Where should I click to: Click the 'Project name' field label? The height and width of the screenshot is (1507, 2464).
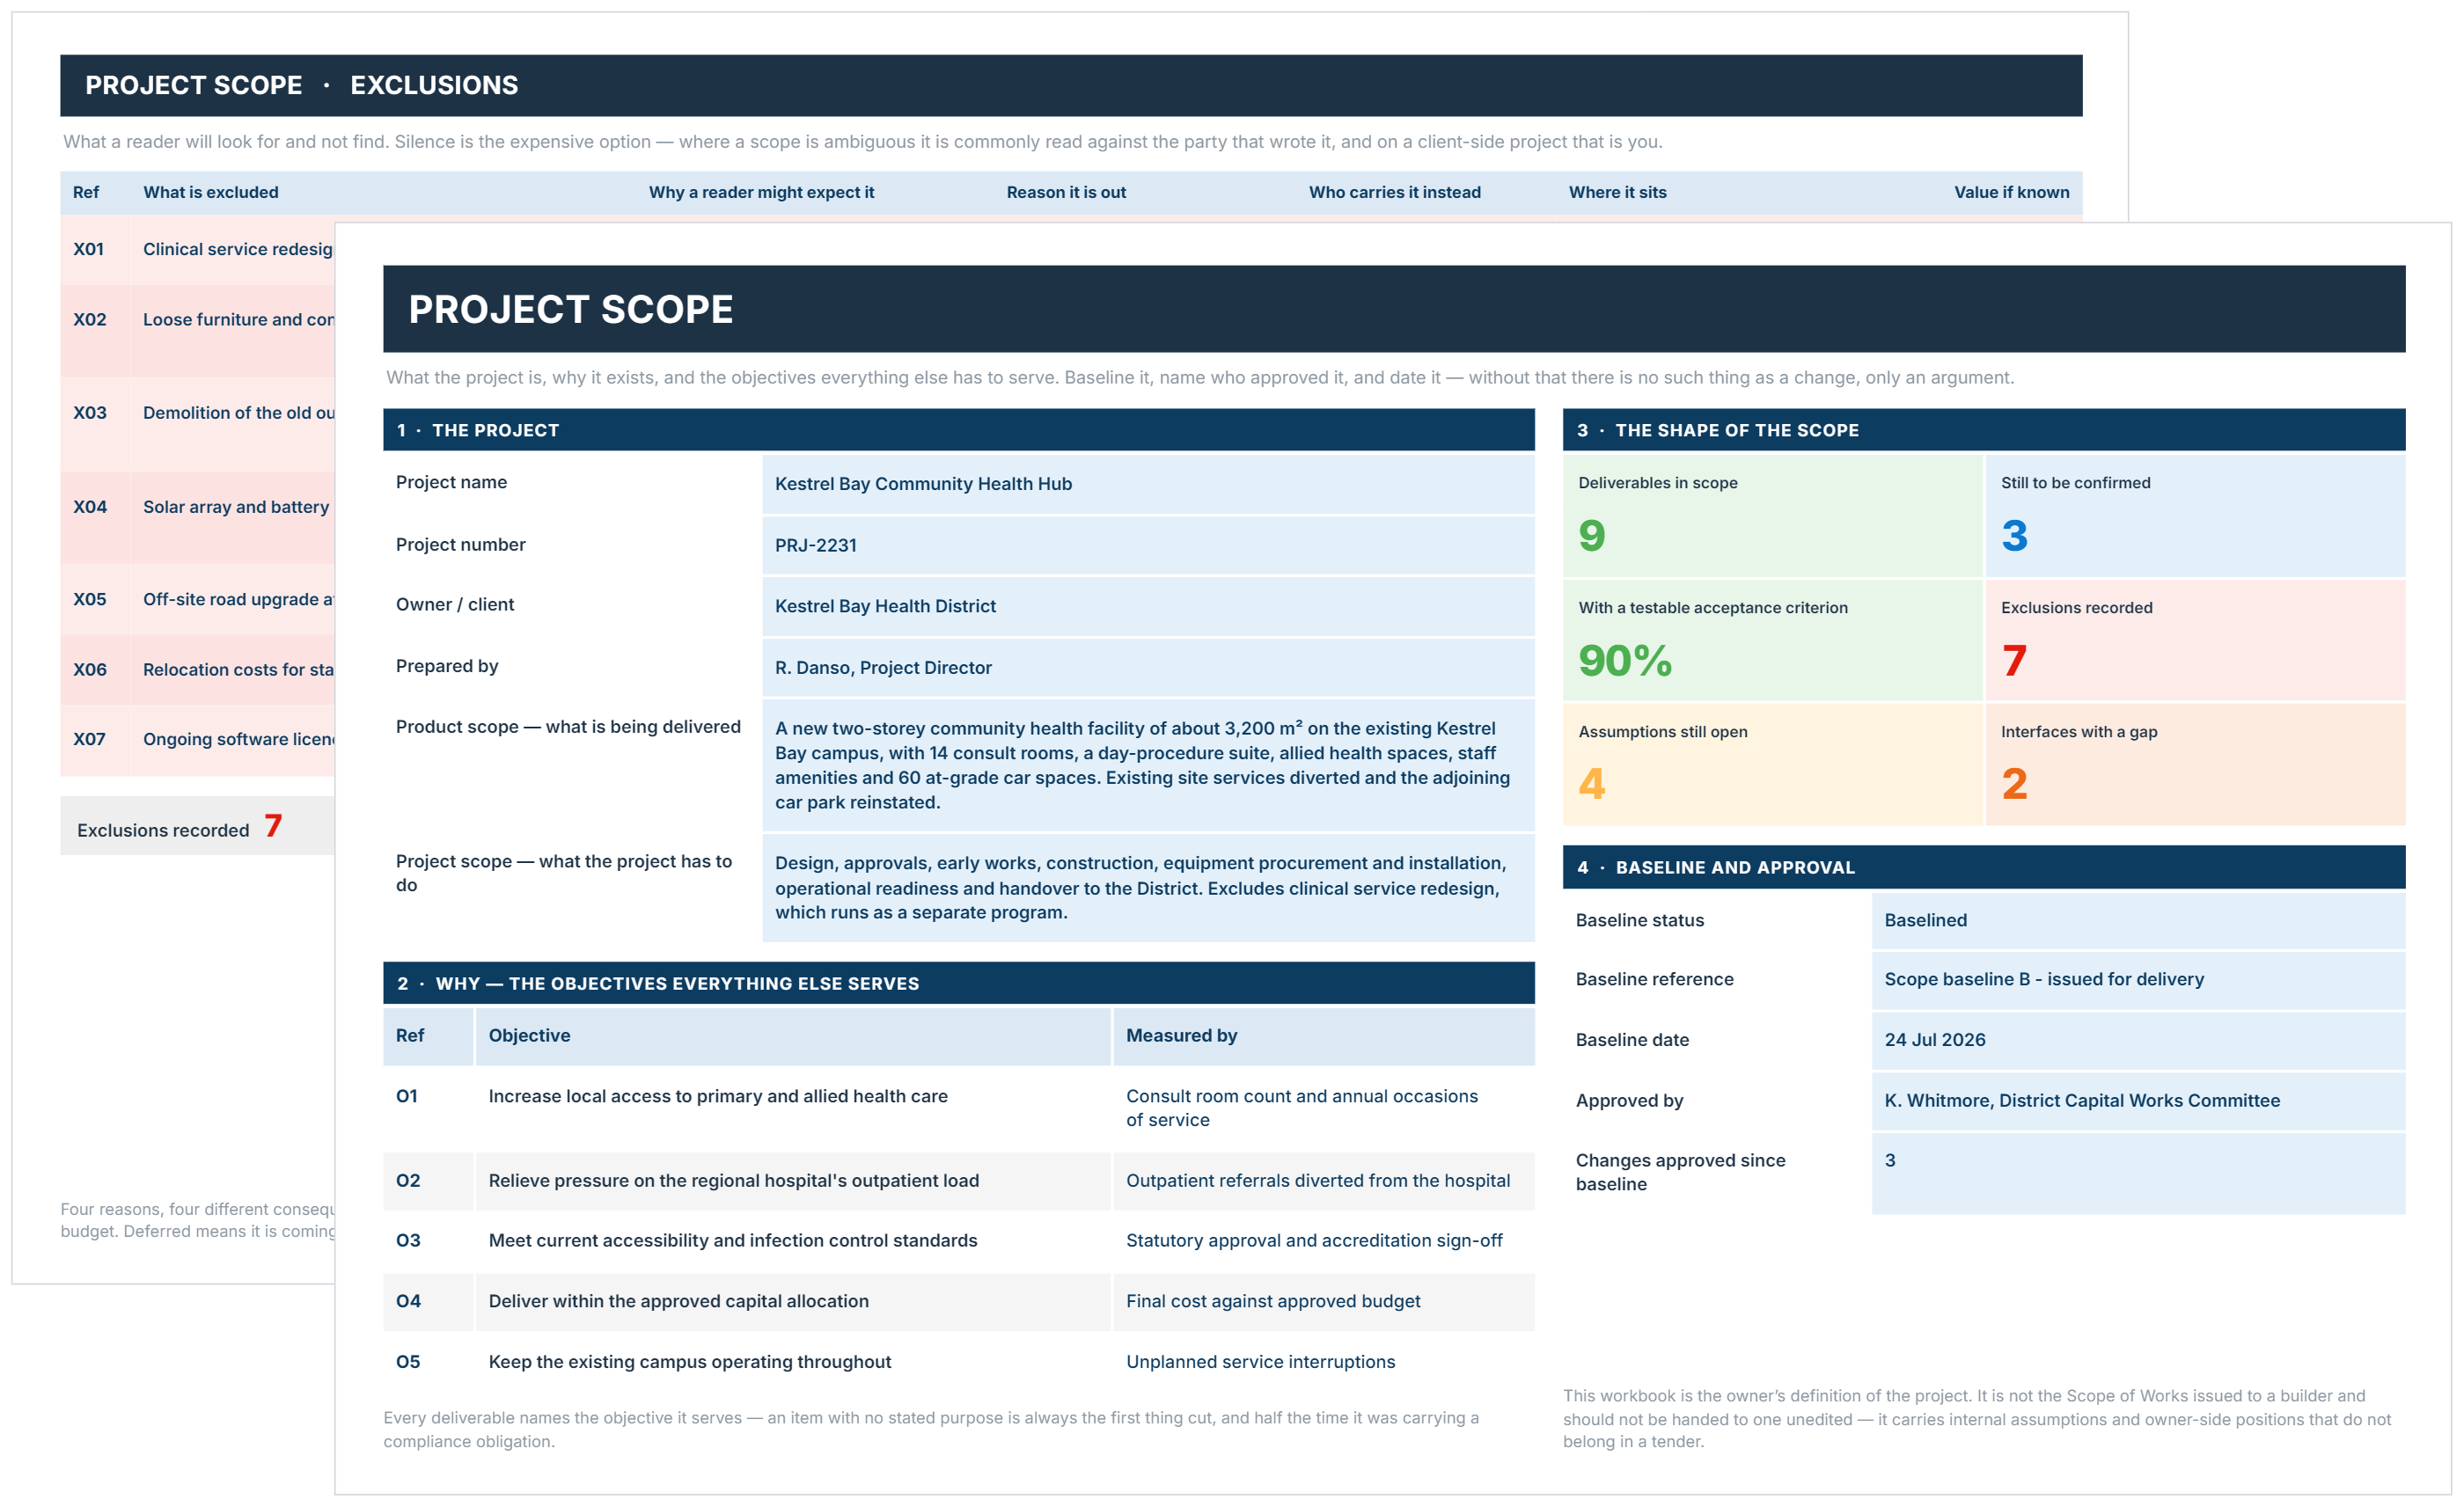coord(451,483)
